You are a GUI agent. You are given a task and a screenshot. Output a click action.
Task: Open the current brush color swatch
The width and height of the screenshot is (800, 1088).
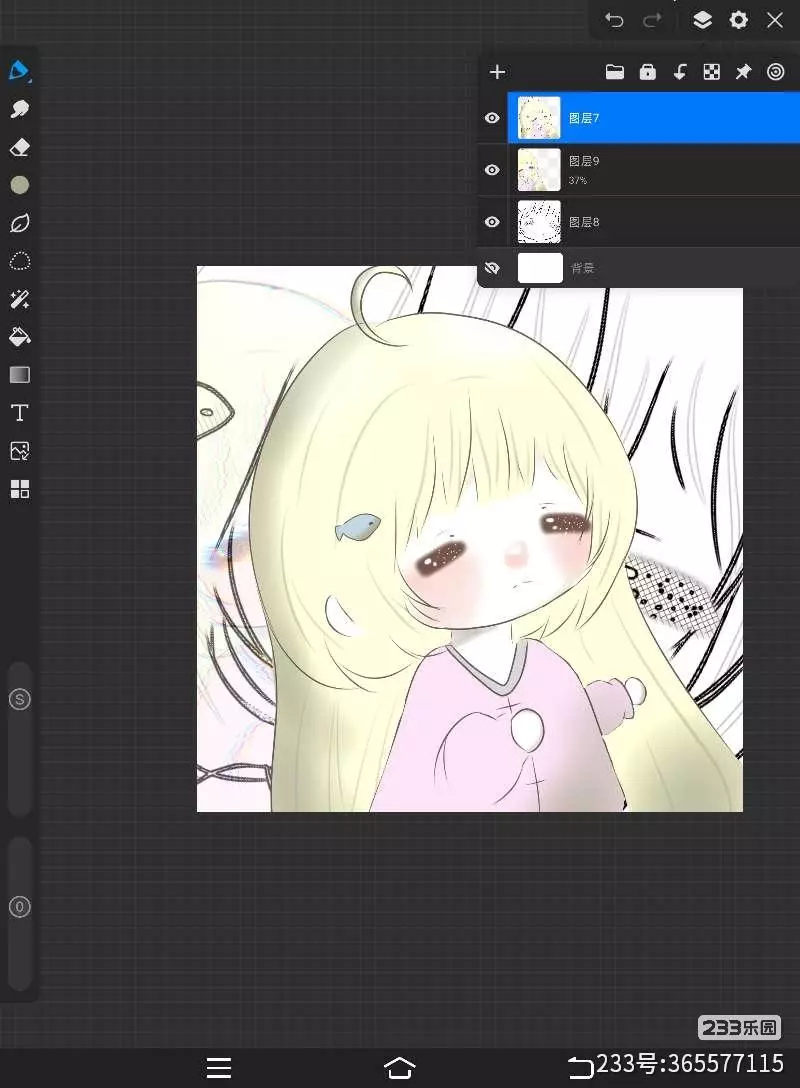pos(19,185)
